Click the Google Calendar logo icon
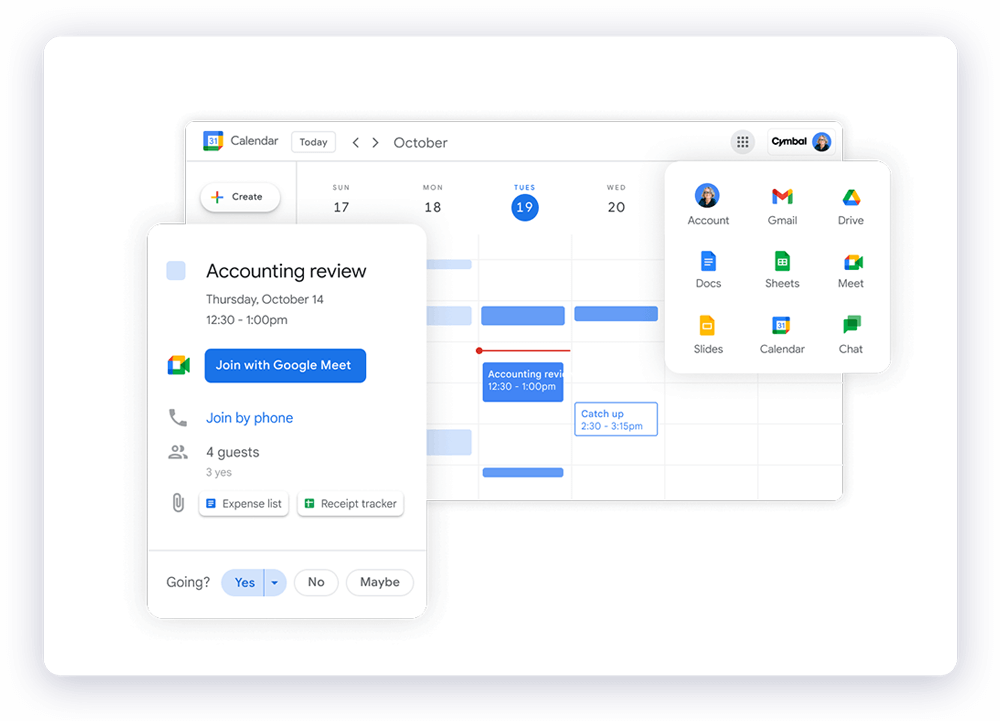Screen dimensions: 1000x721 click(x=213, y=140)
